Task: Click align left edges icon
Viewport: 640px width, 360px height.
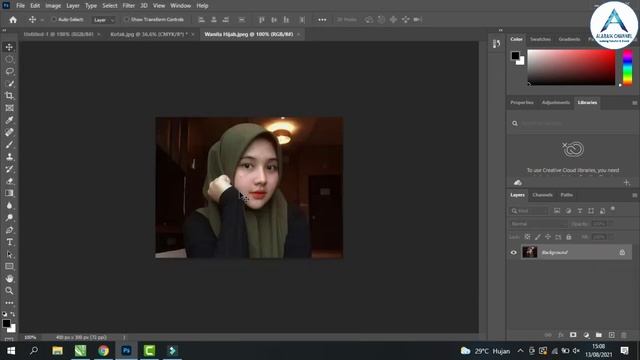Action: tap(201, 20)
